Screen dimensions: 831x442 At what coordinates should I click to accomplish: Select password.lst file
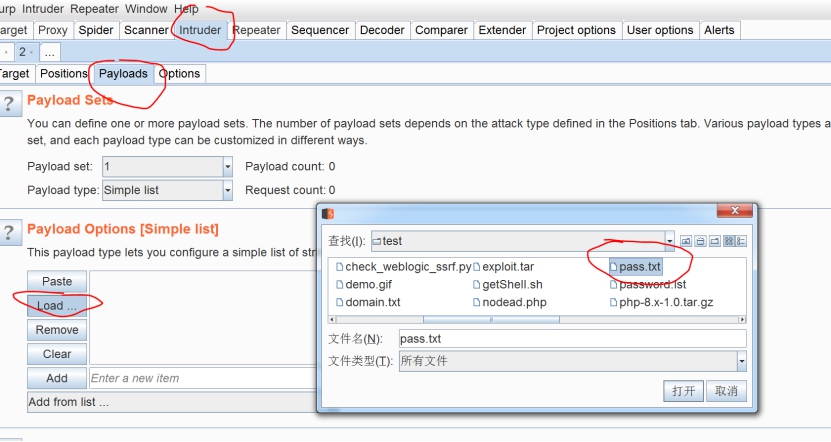point(648,285)
